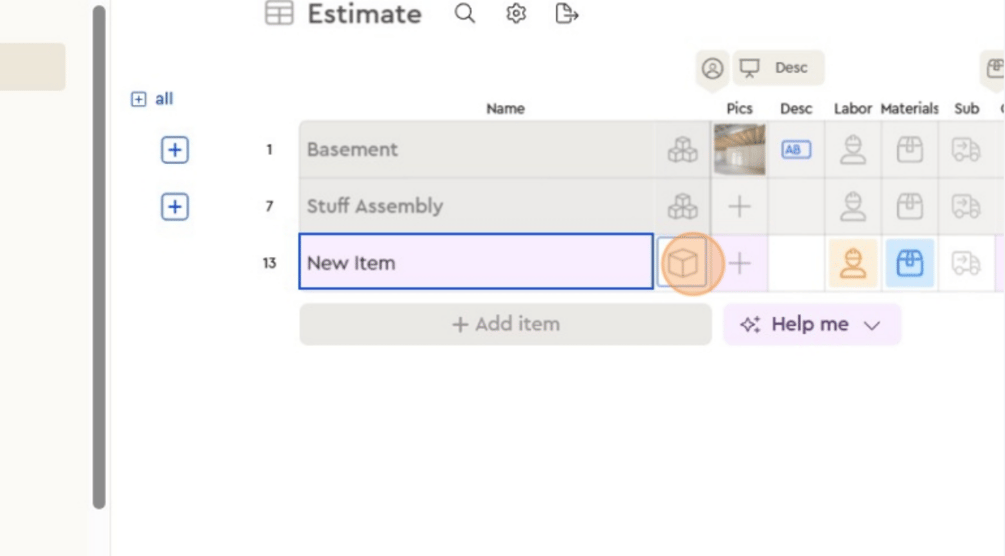1005x556 pixels.
Task: Click the Estimate table grid icon
Action: click(x=279, y=13)
